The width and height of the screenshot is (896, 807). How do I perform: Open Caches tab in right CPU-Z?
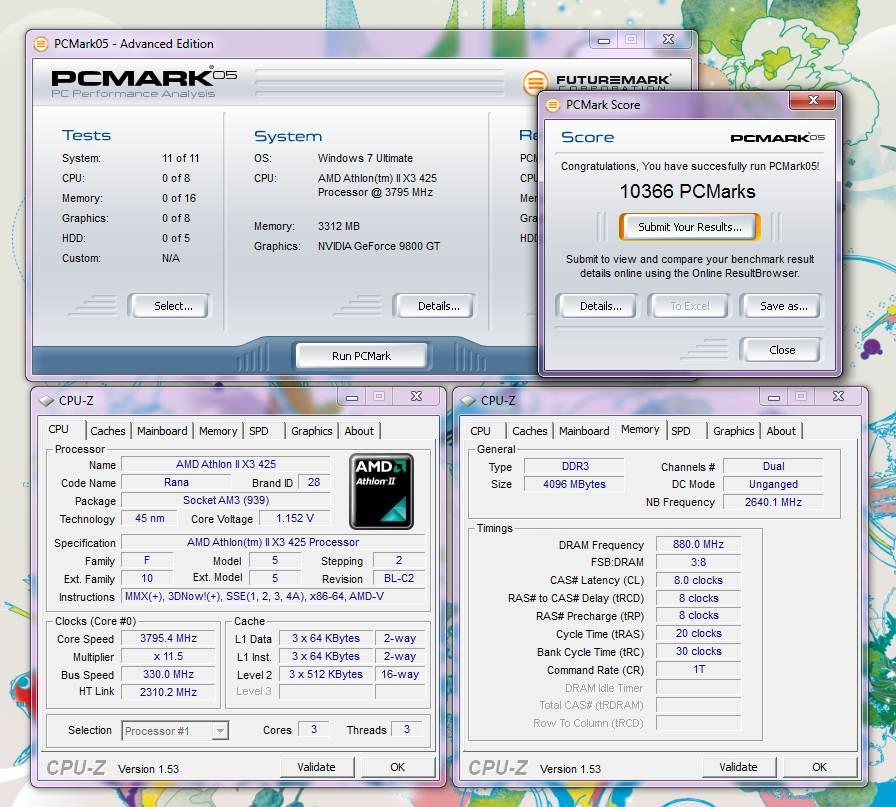tap(530, 431)
